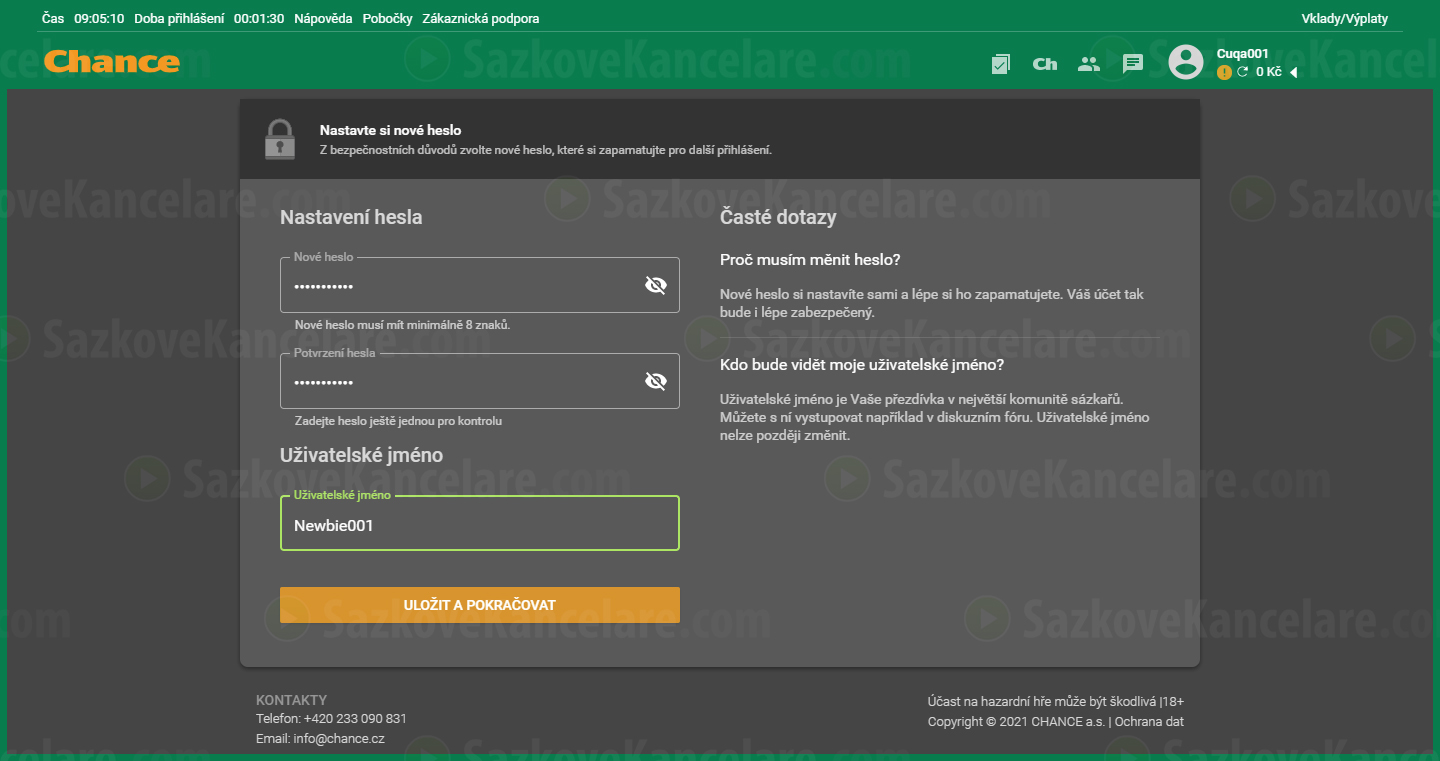
Task: Click the user avatar icon
Action: tap(1186, 62)
